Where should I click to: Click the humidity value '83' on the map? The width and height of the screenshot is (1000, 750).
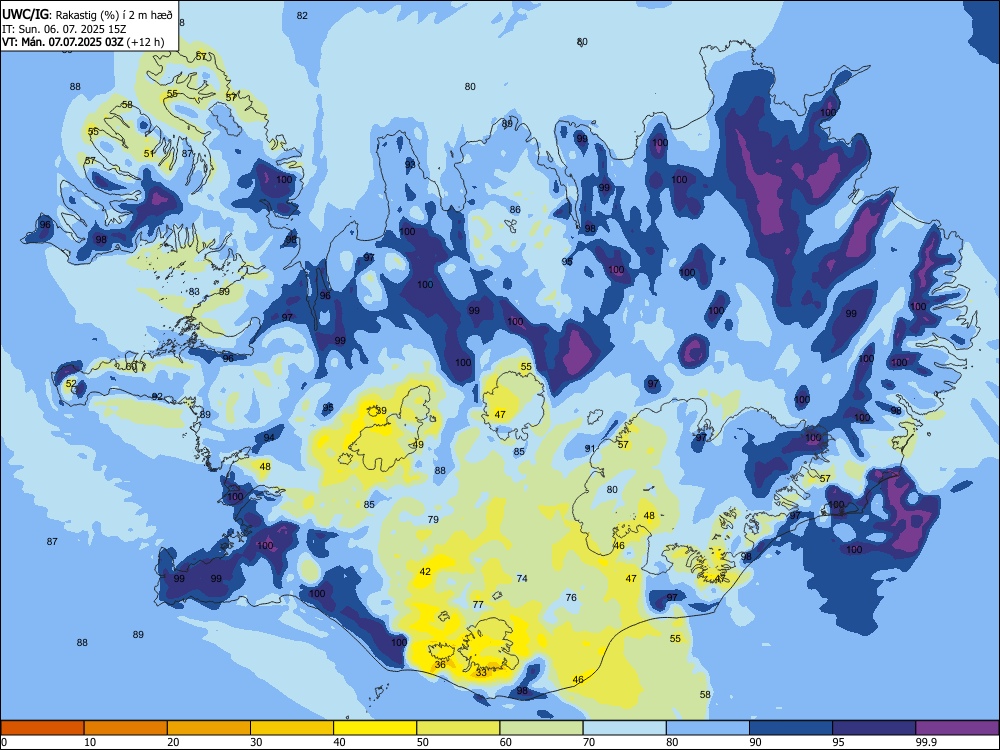[x=194, y=291]
